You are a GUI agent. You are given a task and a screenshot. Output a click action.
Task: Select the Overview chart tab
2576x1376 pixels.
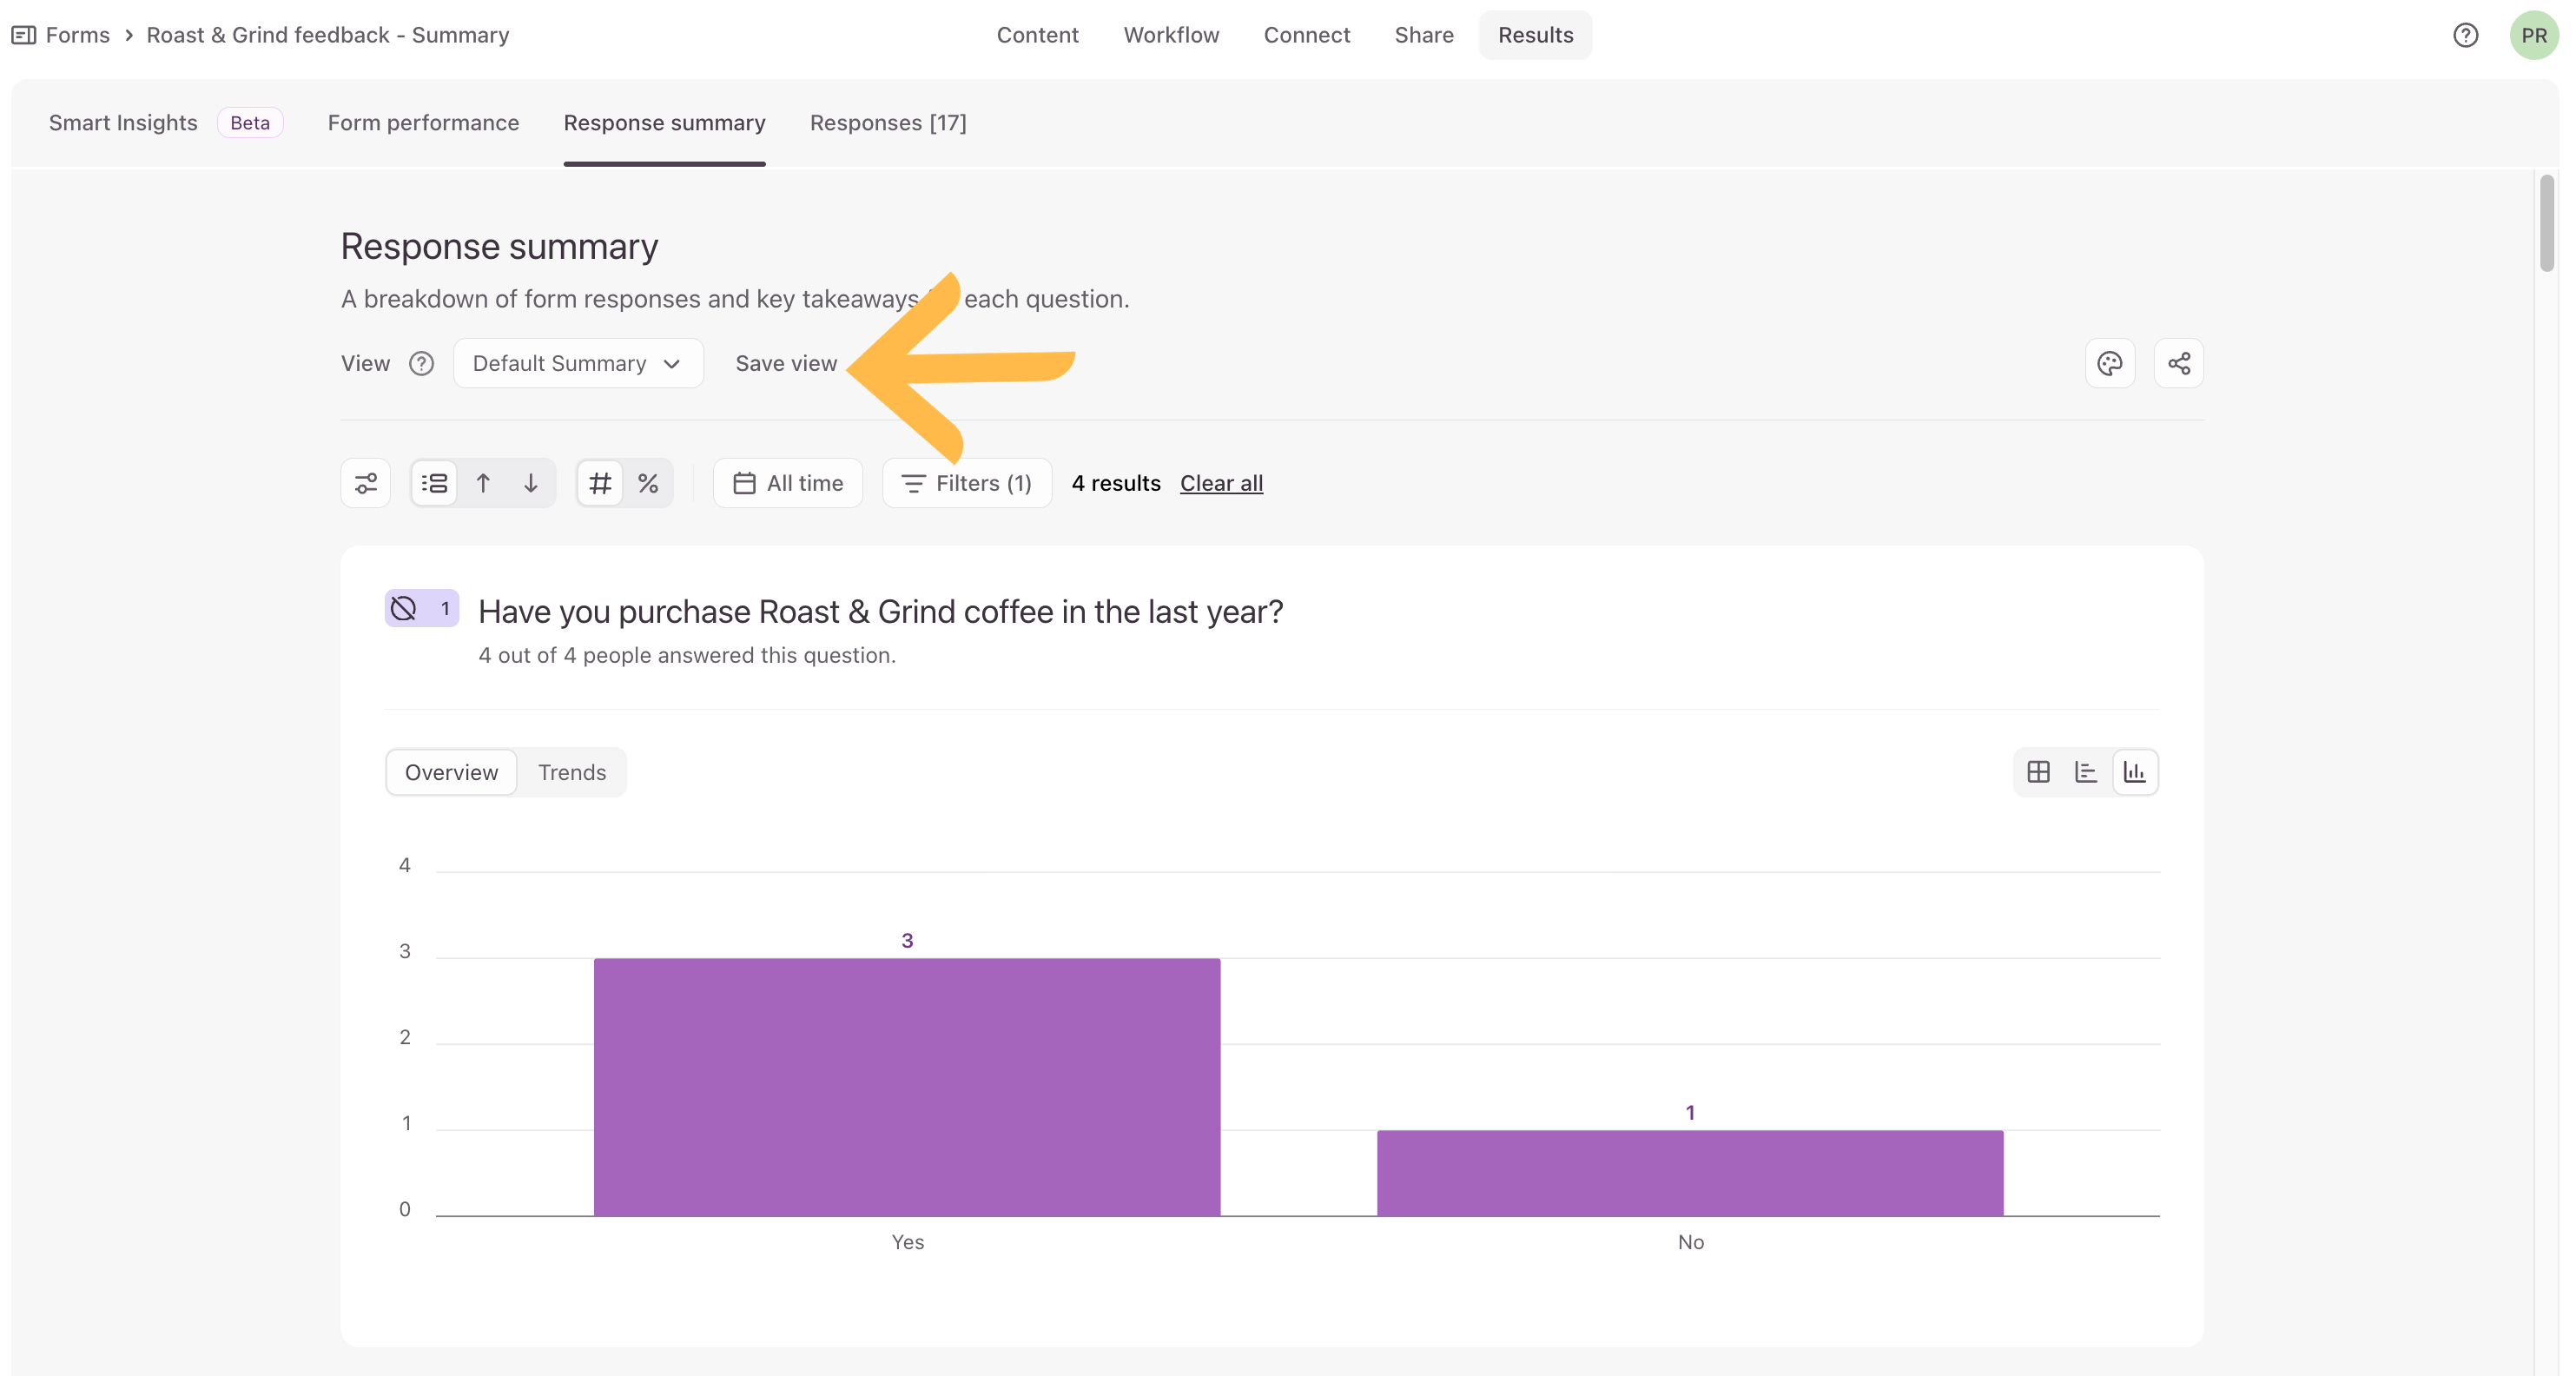[451, 772]
